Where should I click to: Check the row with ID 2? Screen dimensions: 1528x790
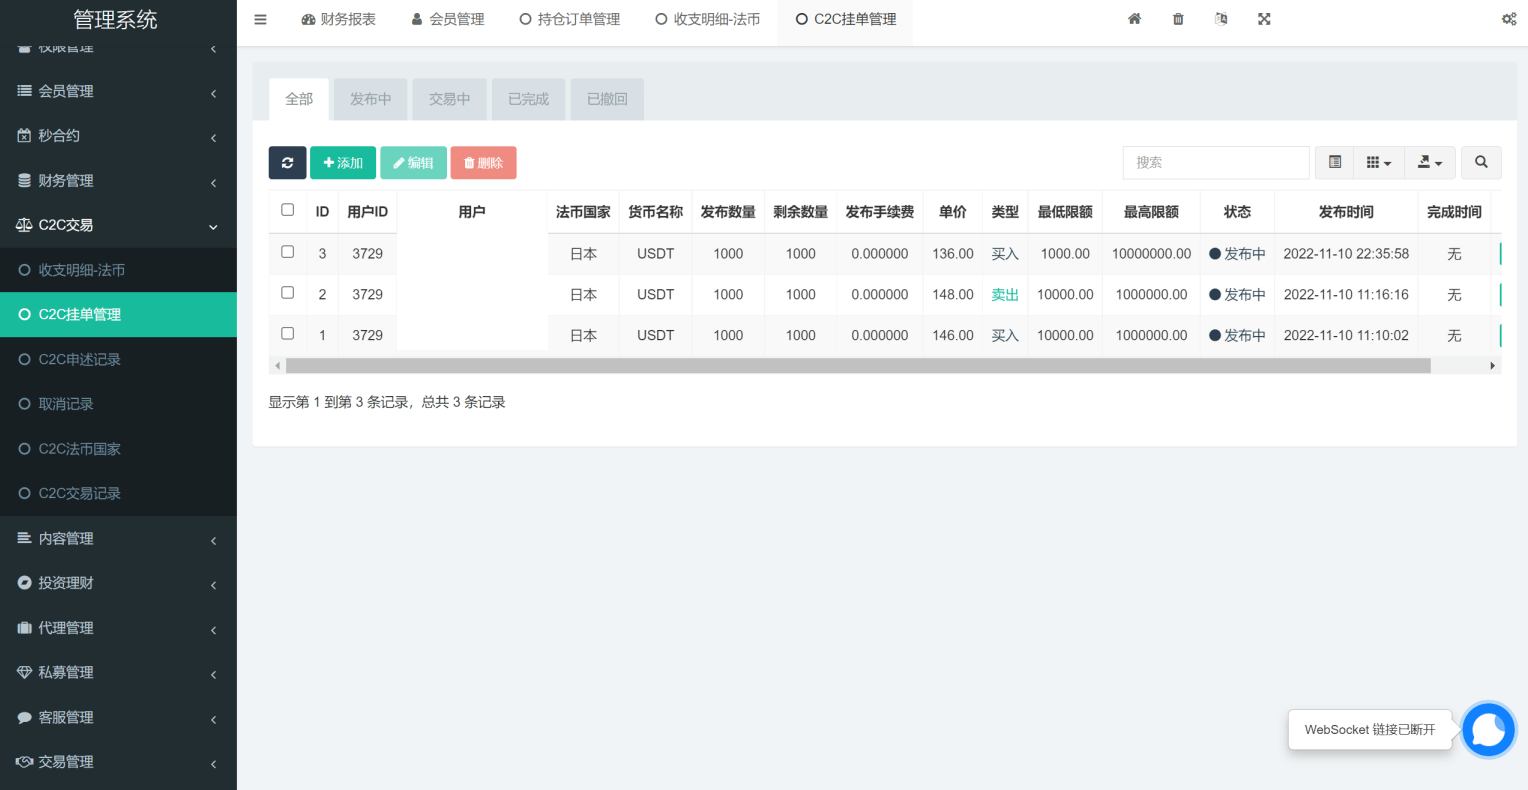click(x=288, y=293)
